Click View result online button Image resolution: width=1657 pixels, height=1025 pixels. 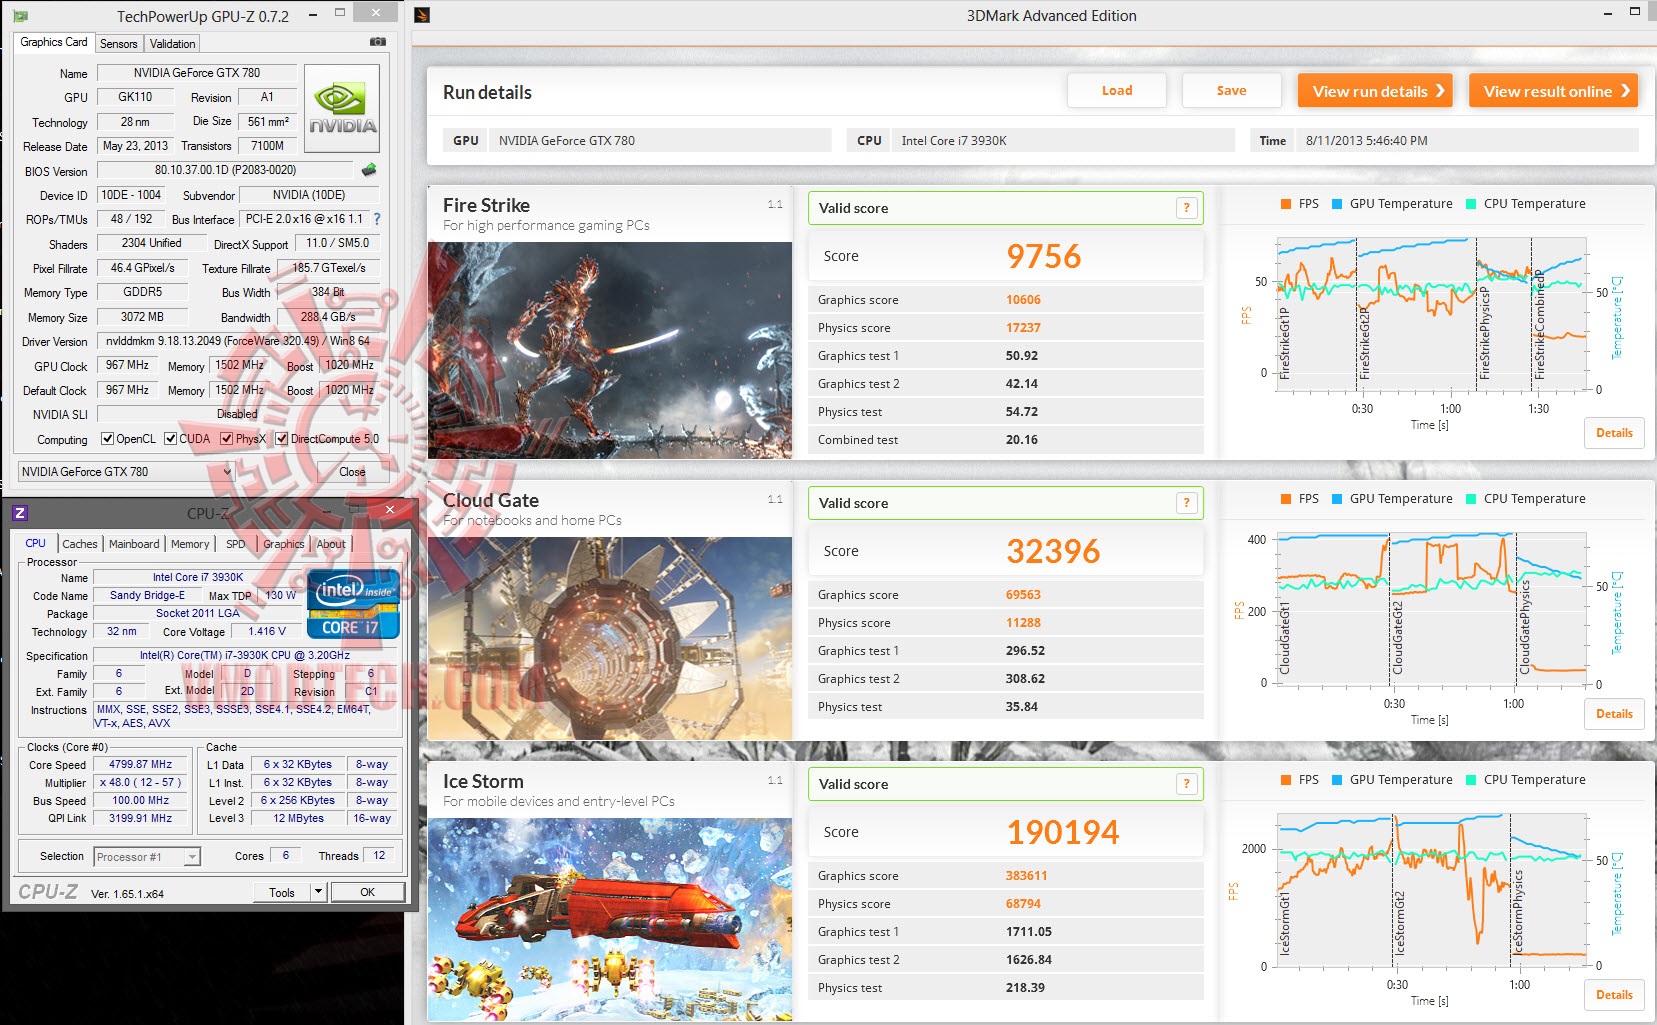click(x=1554, y=91)
